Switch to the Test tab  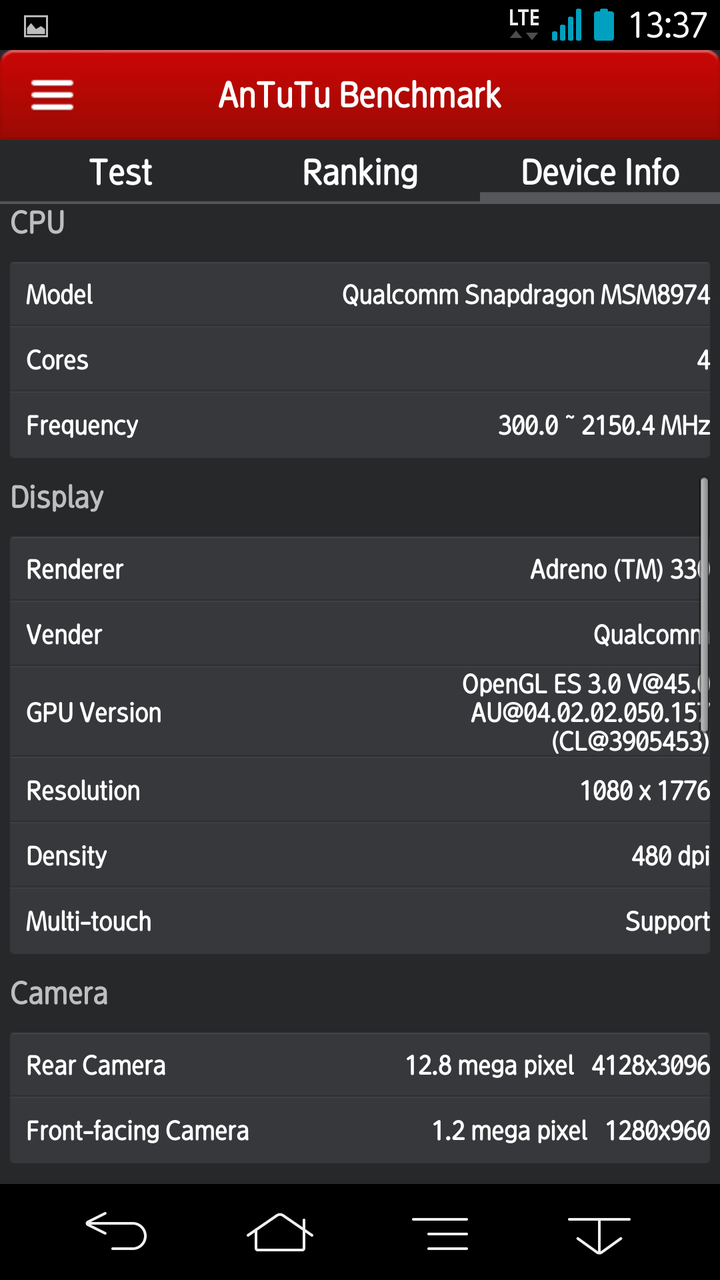click(120, 172)
